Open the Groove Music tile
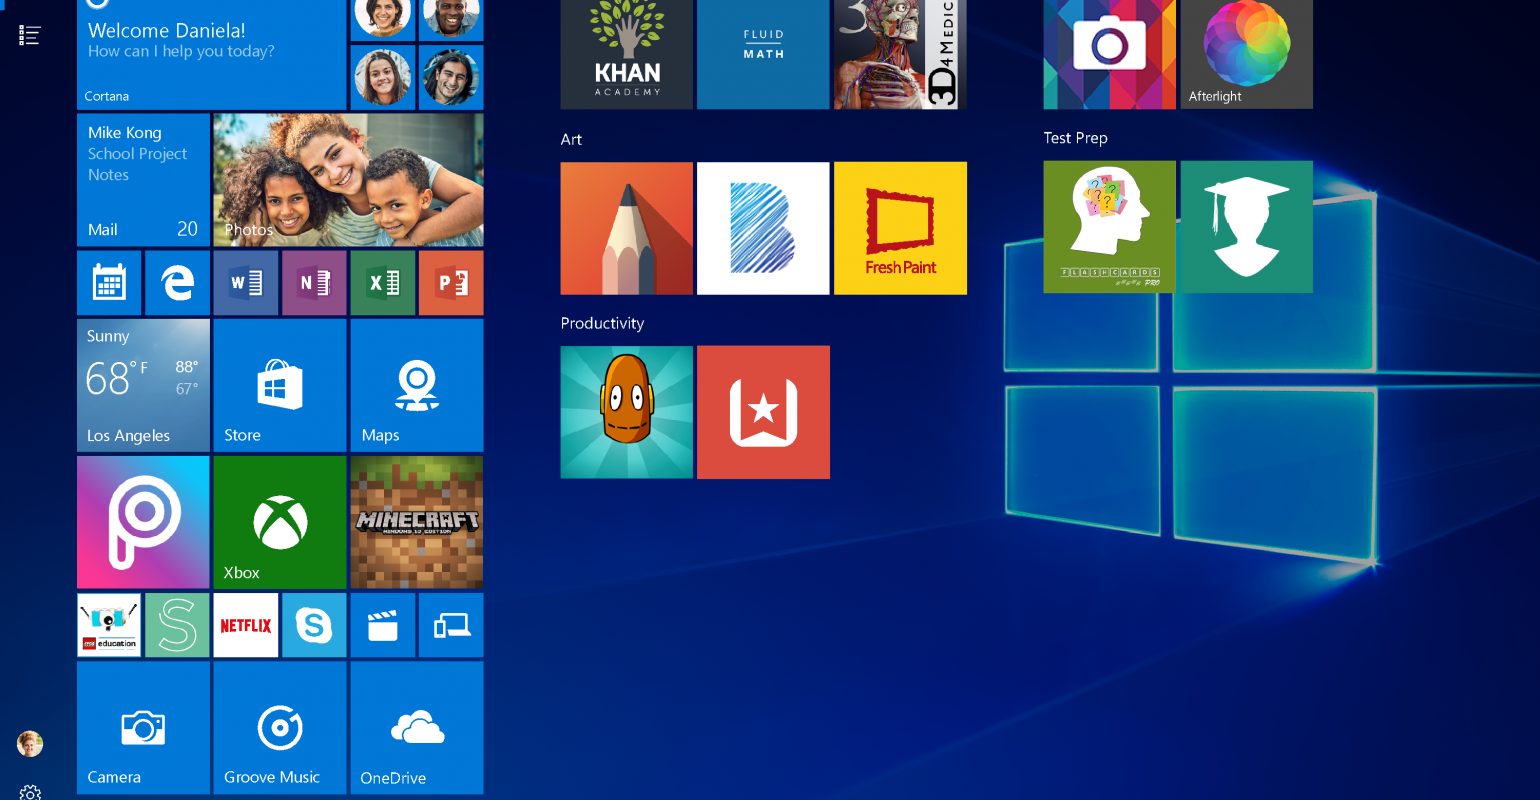The height and width of the screenshot is (800, 1540). (x=280, y=727)
